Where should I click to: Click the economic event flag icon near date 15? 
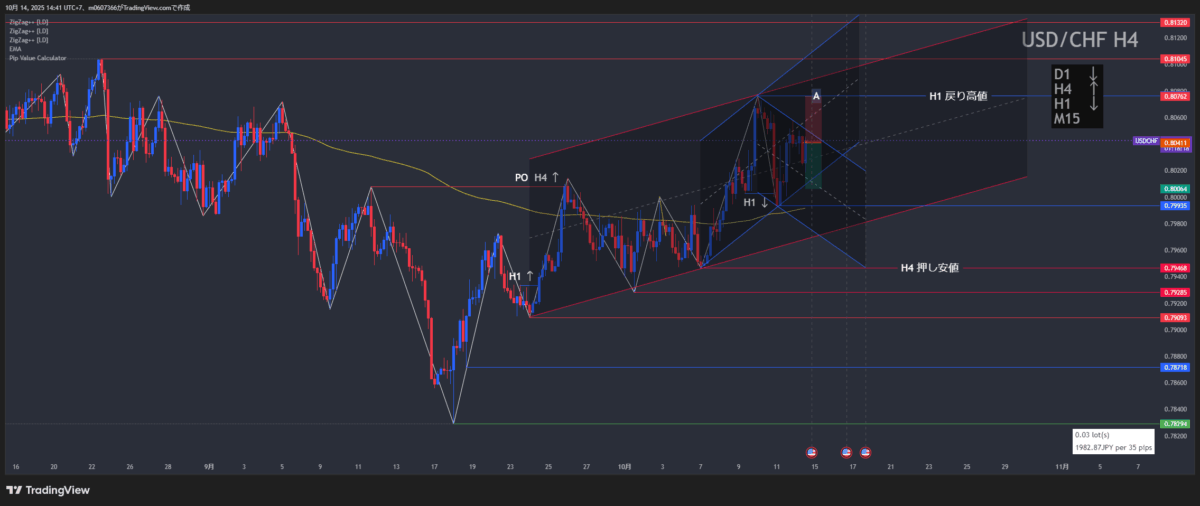tap(811, 452)
